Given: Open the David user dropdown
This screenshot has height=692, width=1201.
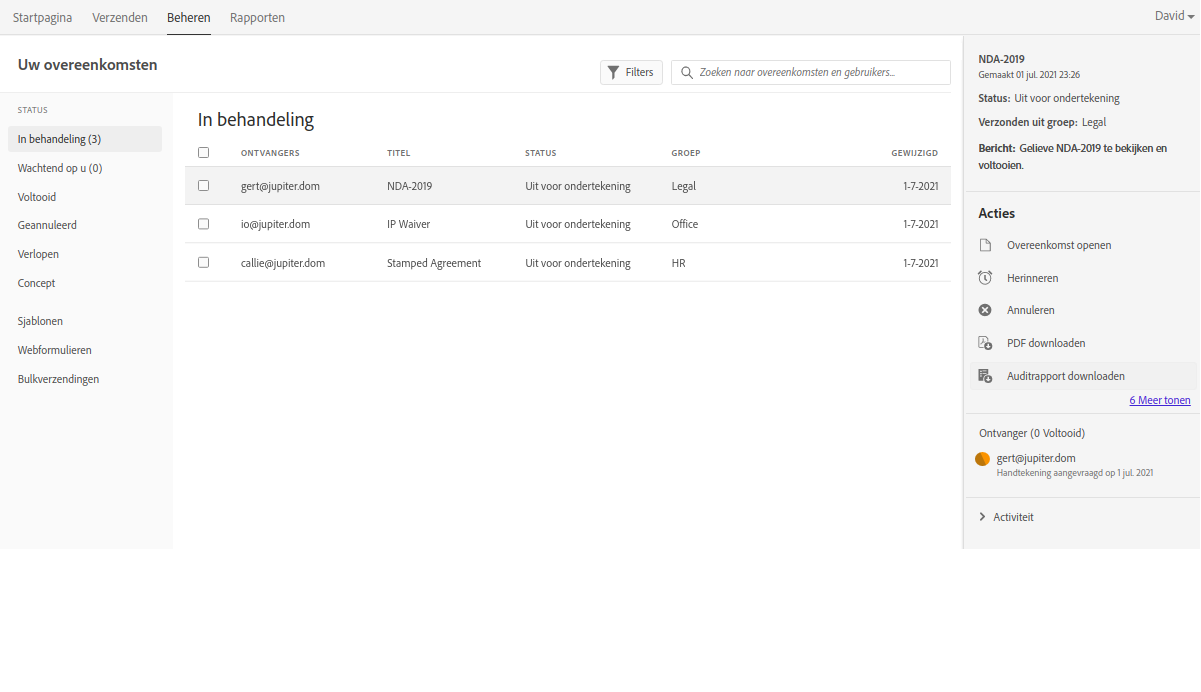Looking at the screenshot, I should coord(1174,17).
